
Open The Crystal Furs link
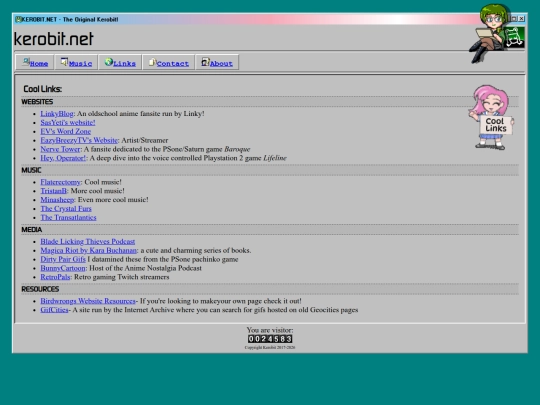(x=66, y=209)
